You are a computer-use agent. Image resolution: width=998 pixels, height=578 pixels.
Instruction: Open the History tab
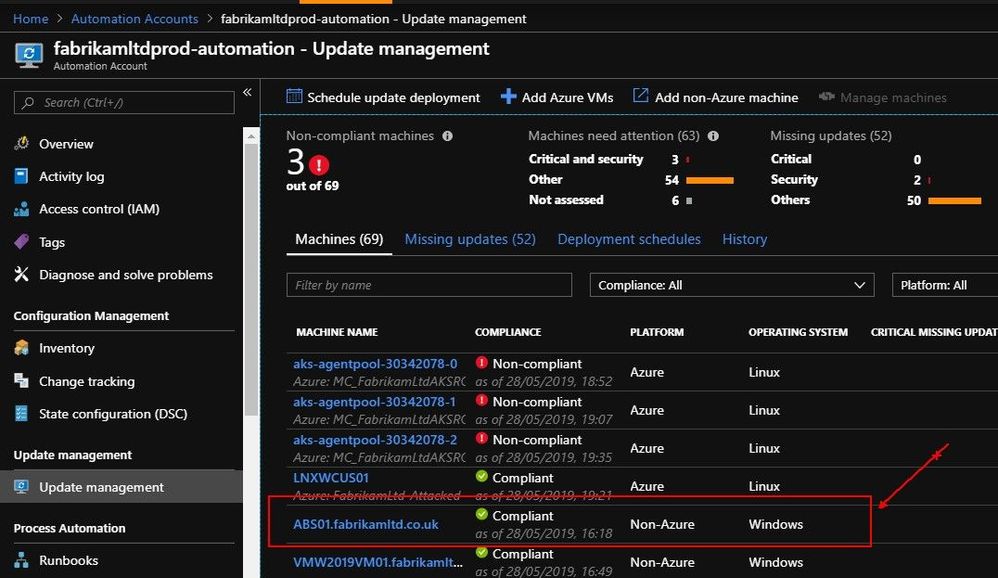[745, 239]
